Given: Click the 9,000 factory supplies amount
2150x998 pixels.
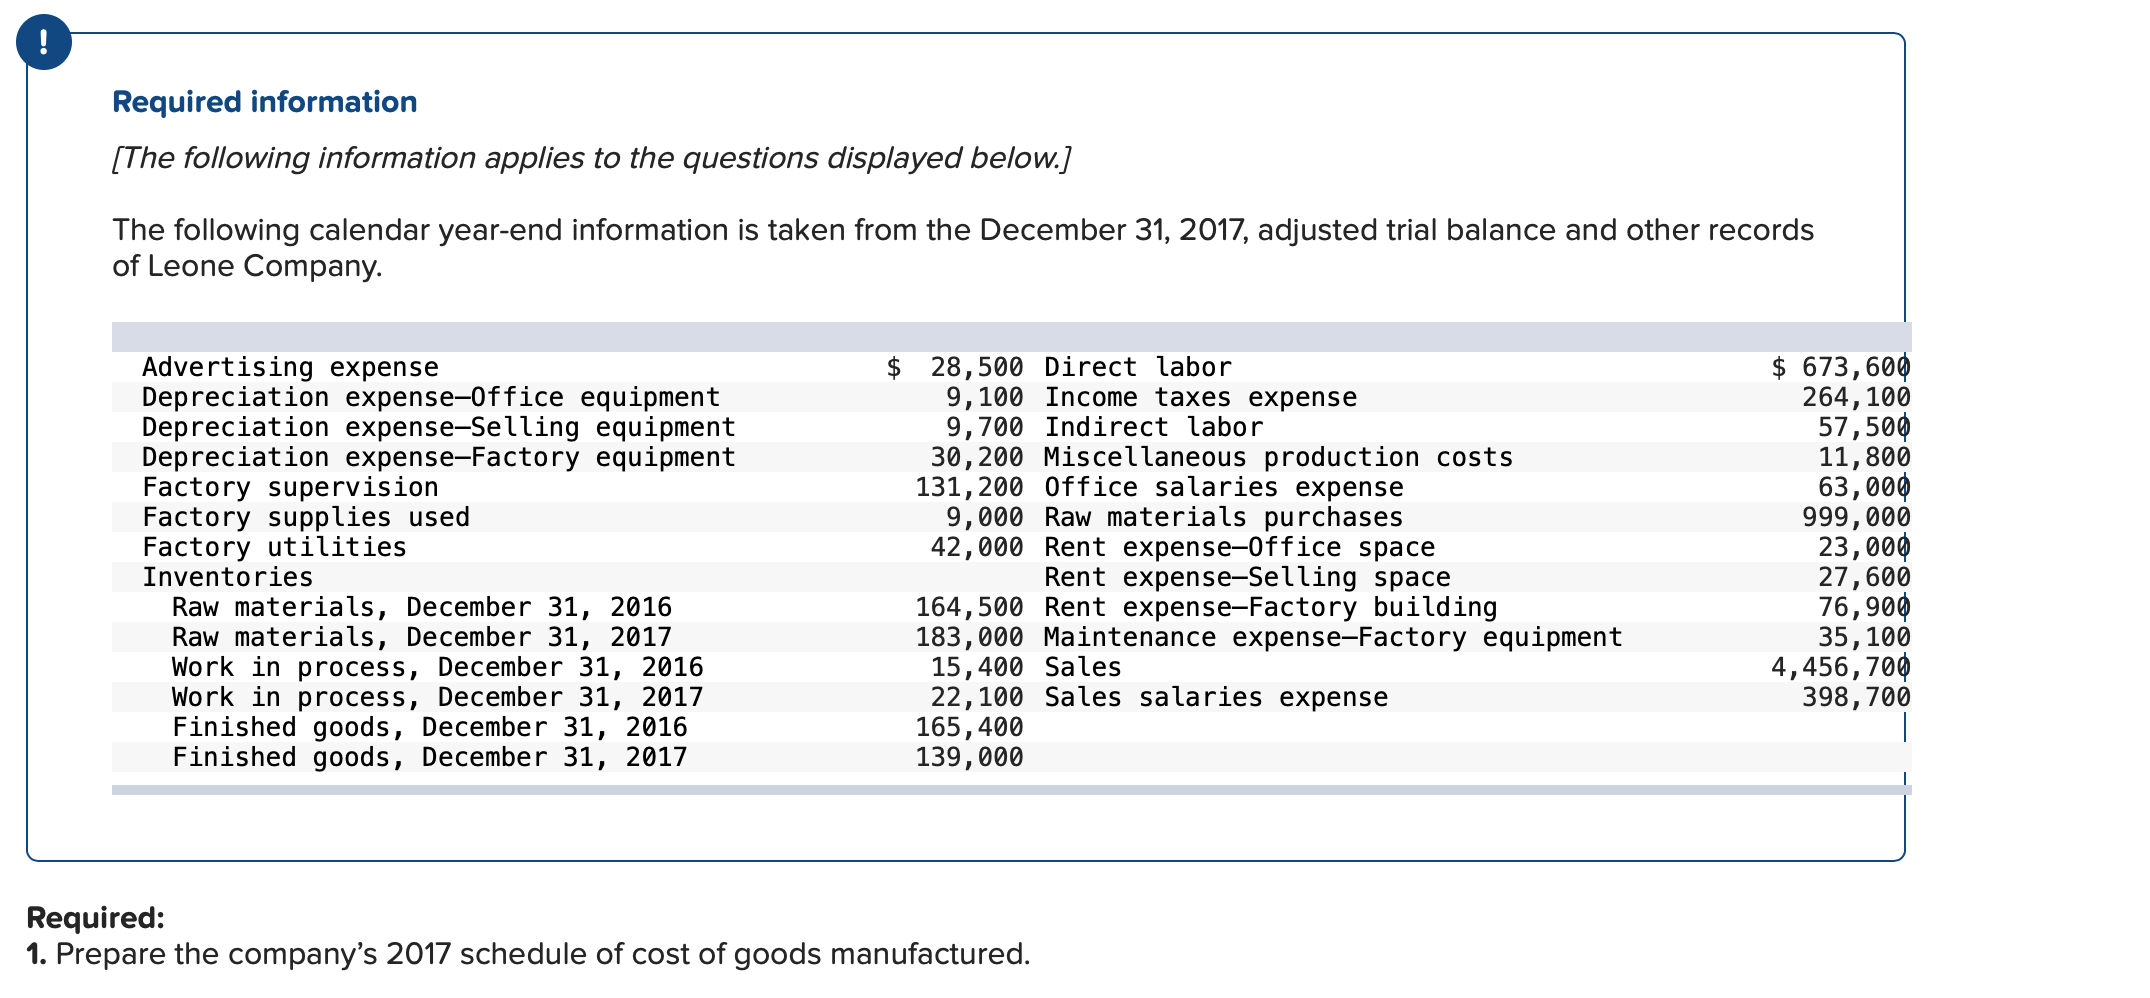Looking at the screenshot, I should 985,517.
